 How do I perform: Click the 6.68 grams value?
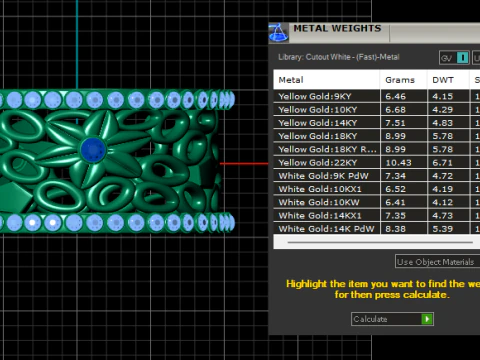[395, 110]
